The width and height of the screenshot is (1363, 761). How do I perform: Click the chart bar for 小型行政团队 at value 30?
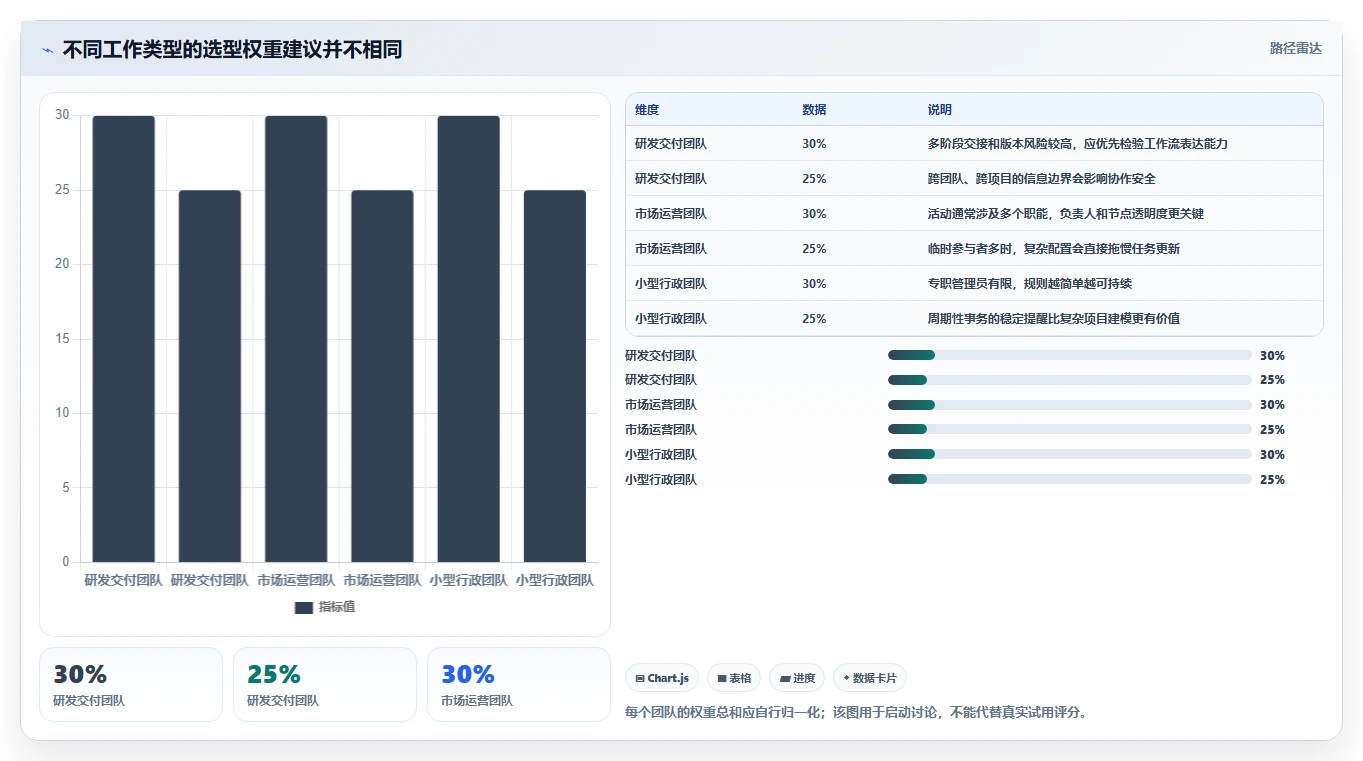(x=468, y=339)
